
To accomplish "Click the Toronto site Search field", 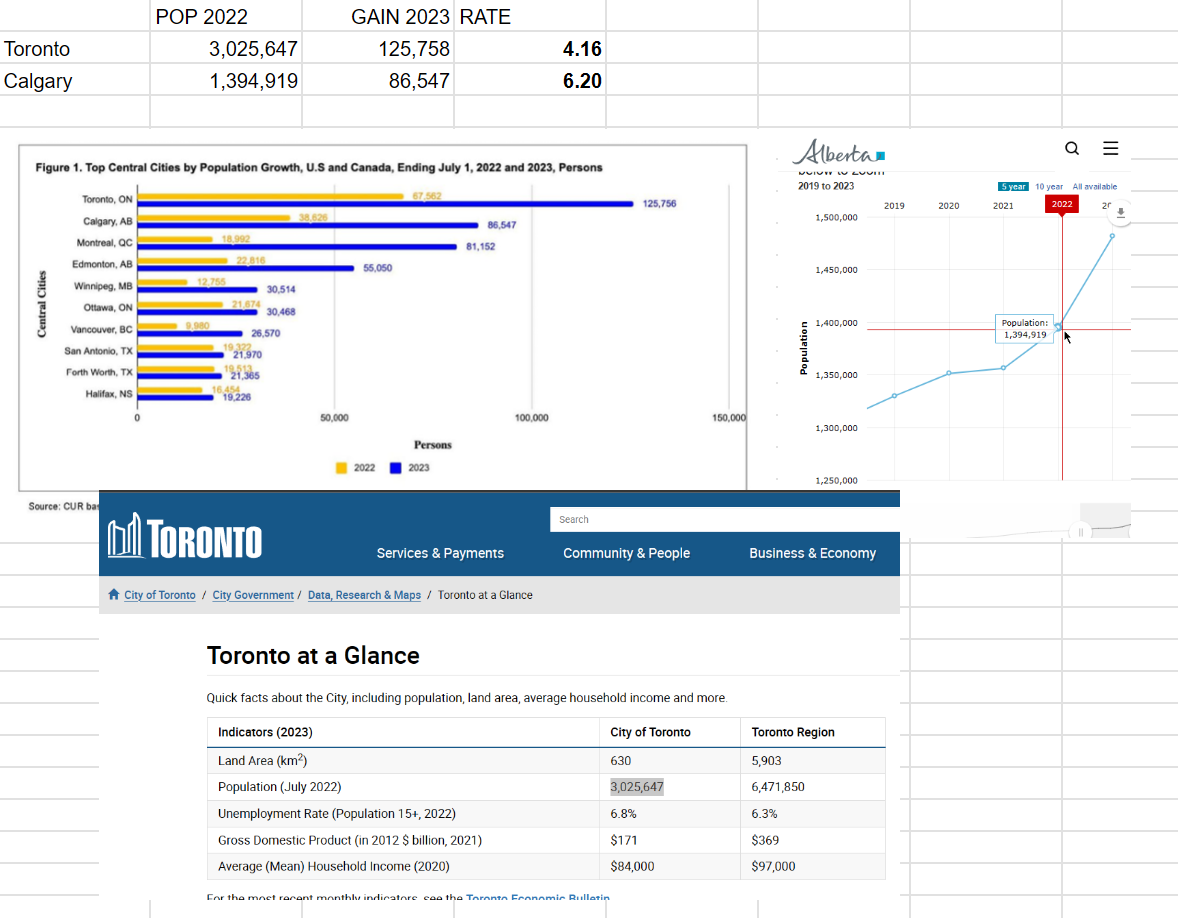I will 724,519.
